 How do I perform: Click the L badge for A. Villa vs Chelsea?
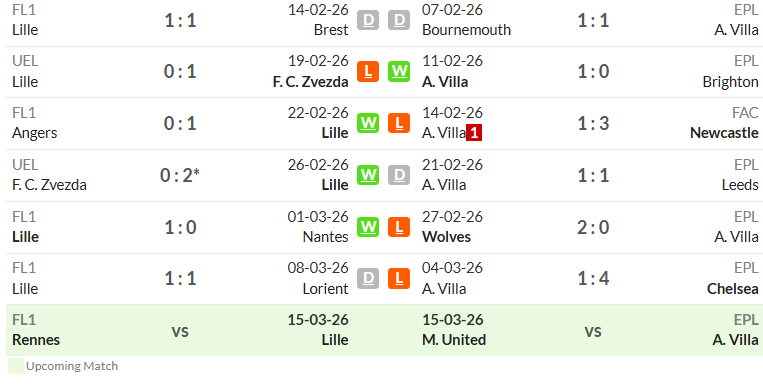point(399,278)
